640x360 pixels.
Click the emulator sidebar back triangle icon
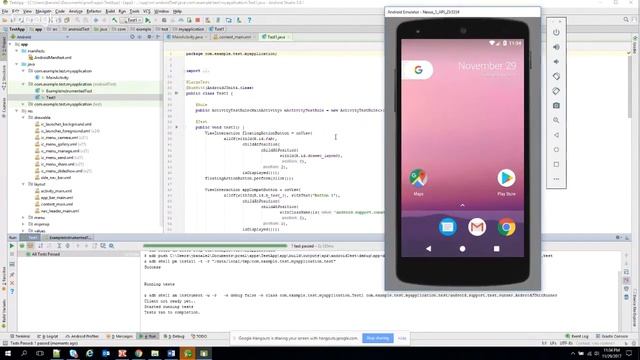click(556, 135)
